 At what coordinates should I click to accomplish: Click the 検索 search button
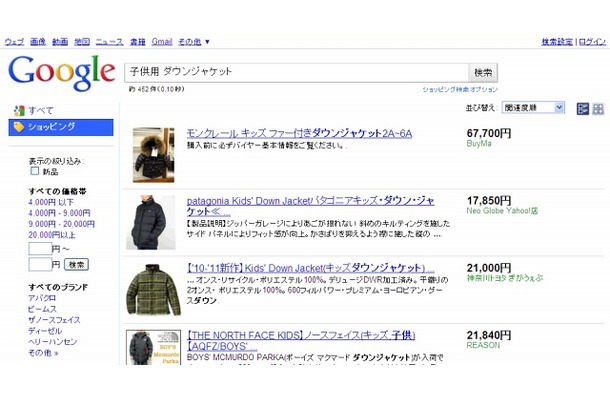click(483, 72)
